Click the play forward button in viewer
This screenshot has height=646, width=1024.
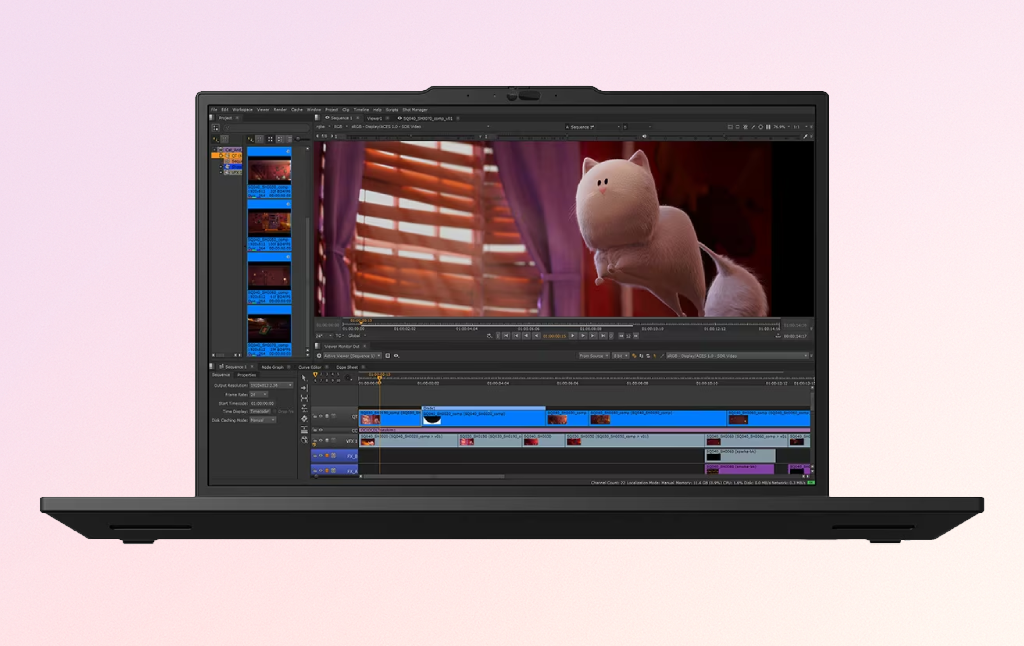[573, 336]
